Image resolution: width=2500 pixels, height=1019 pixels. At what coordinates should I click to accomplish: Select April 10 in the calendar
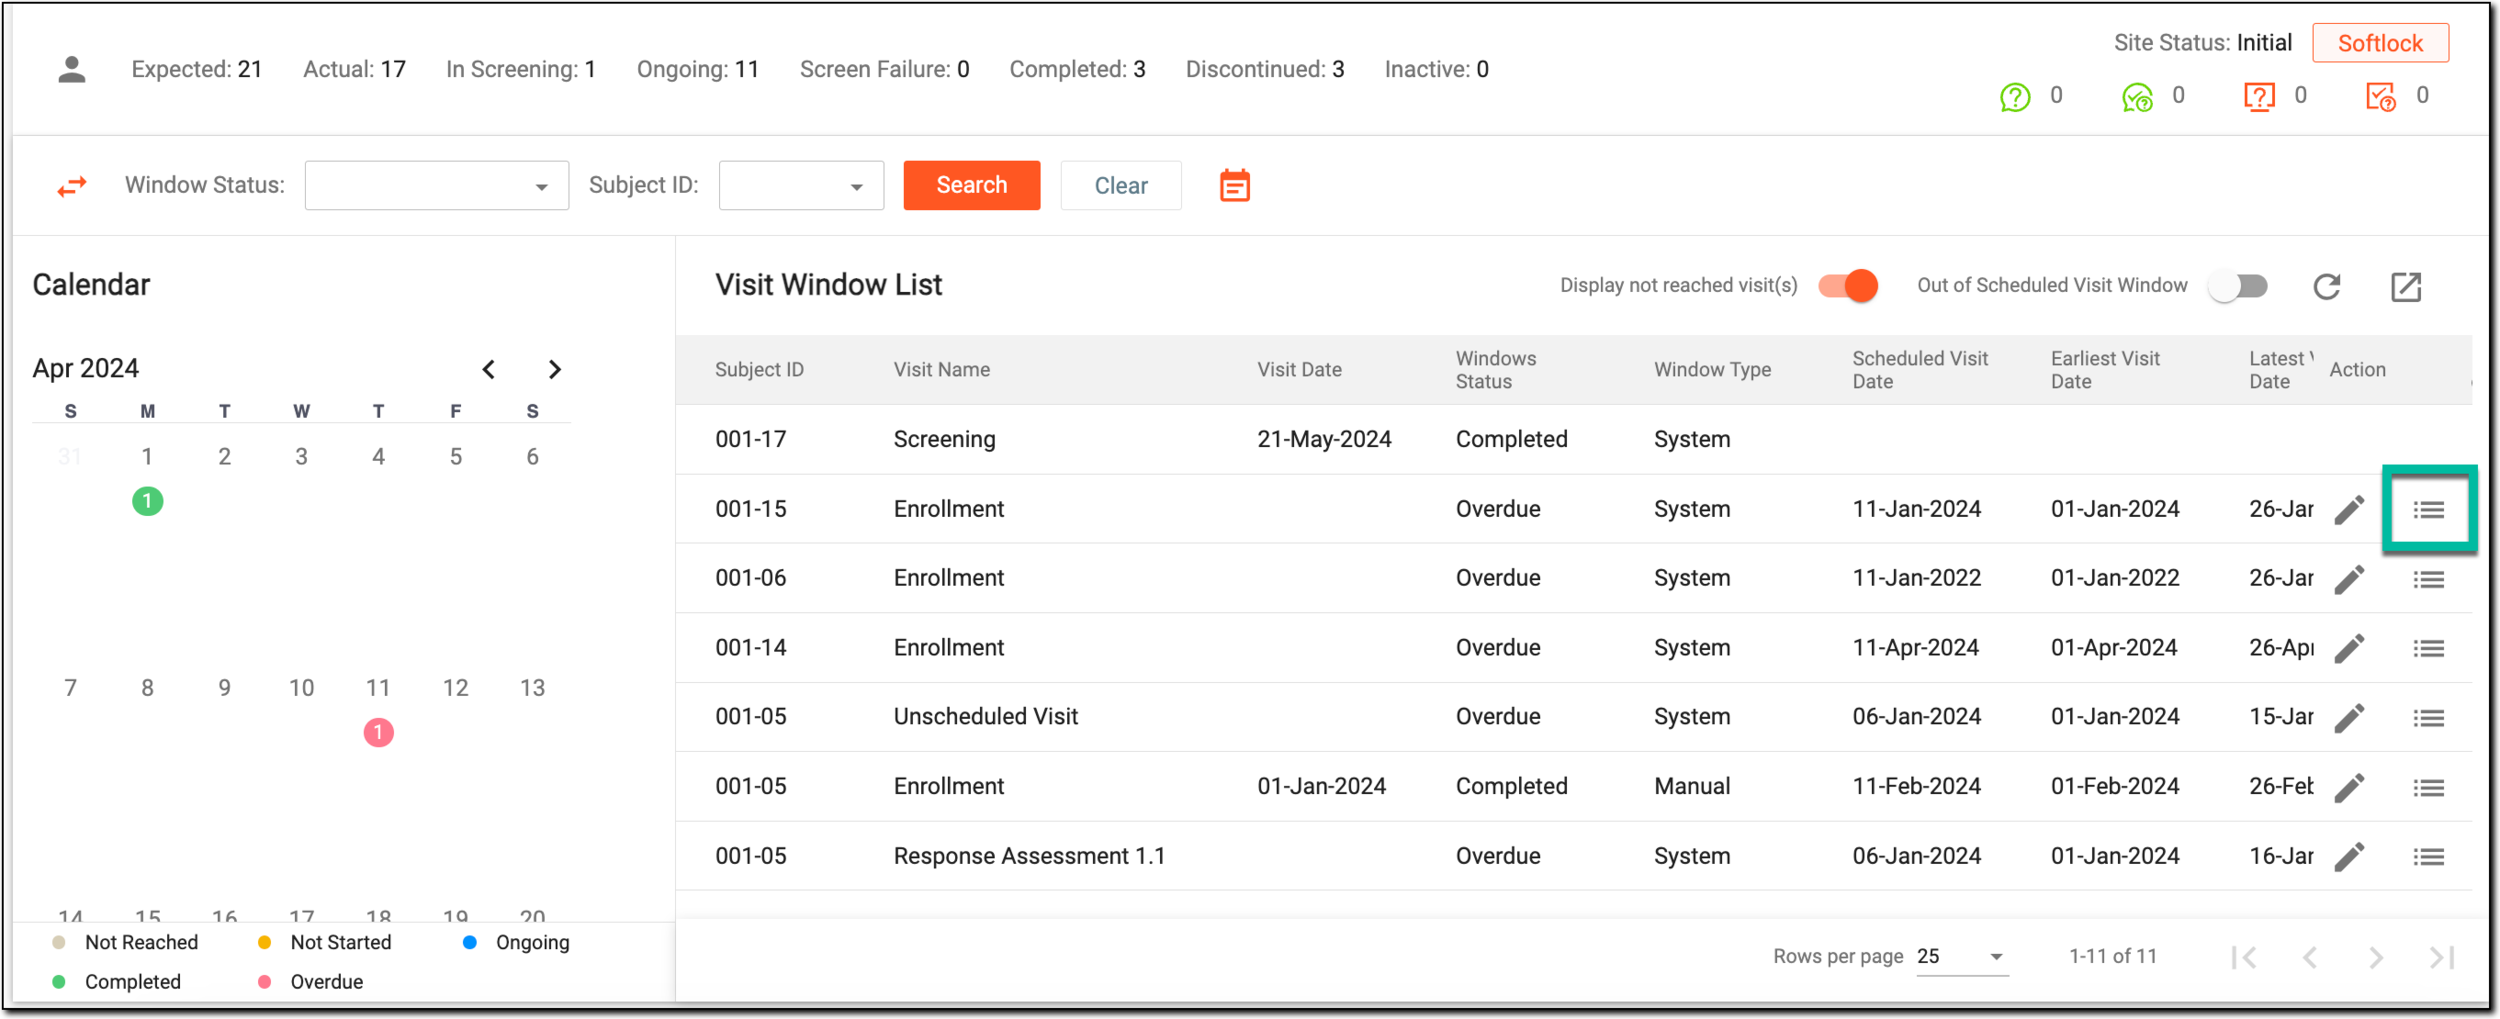(301, 688)
